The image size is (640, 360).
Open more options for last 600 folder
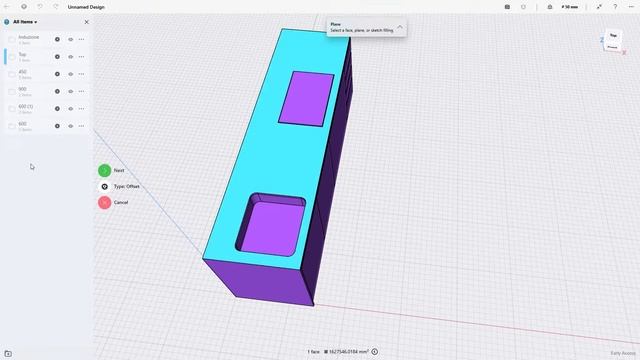click(x=82, y=126)
